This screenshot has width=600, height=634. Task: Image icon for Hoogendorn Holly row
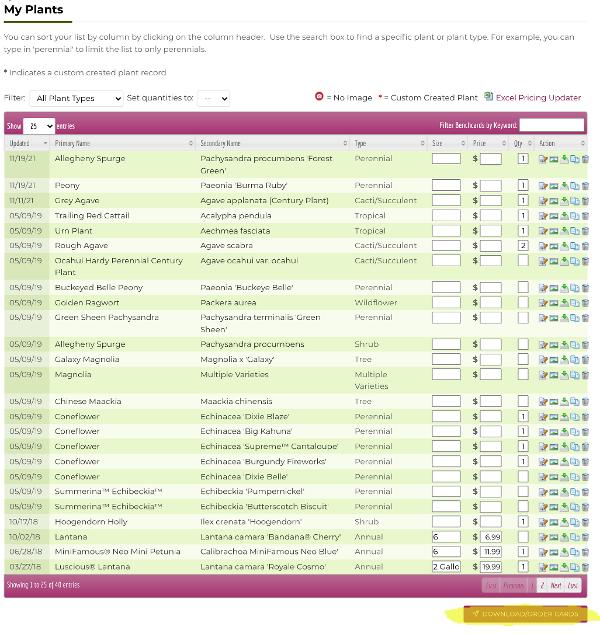coord(554,522)
